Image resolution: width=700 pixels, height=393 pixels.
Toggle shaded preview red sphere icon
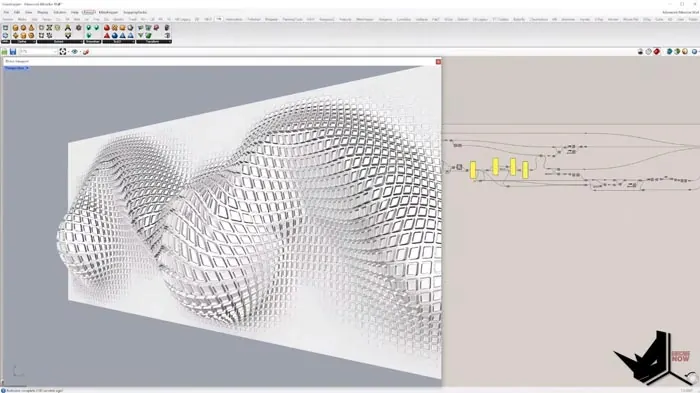pyautogui.click(x=657, y=52)
